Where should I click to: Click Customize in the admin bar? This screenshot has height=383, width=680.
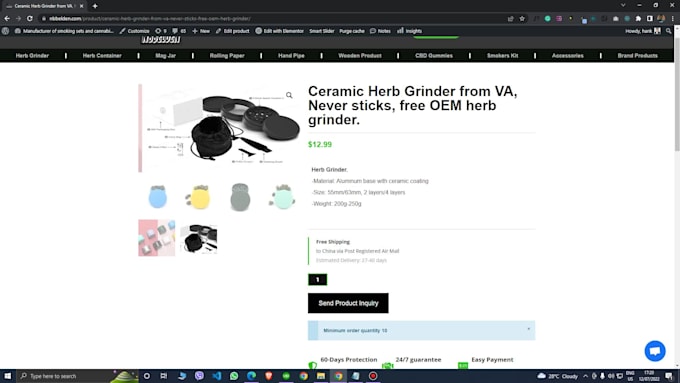tap(134, 31)
